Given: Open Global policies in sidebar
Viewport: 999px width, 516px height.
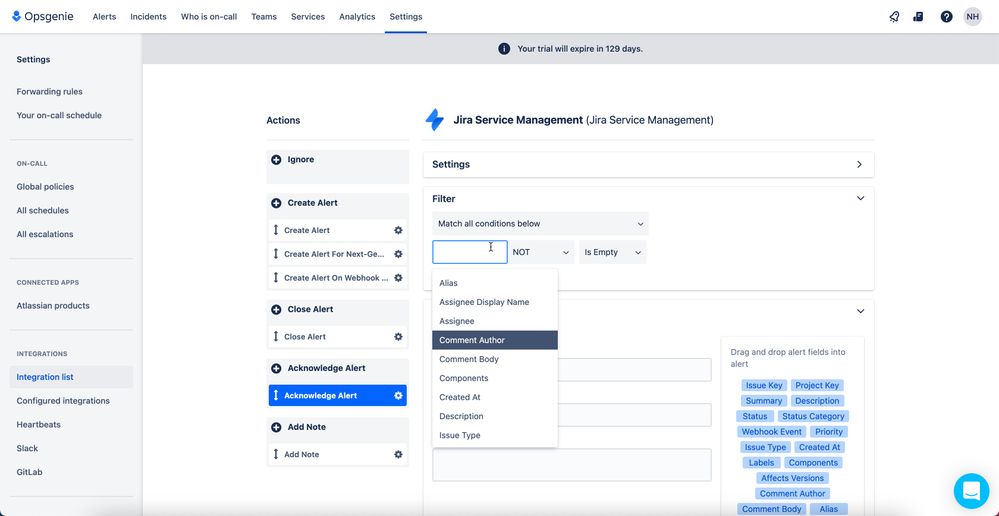Looking at the screenshot, I should tap(45, 187).
